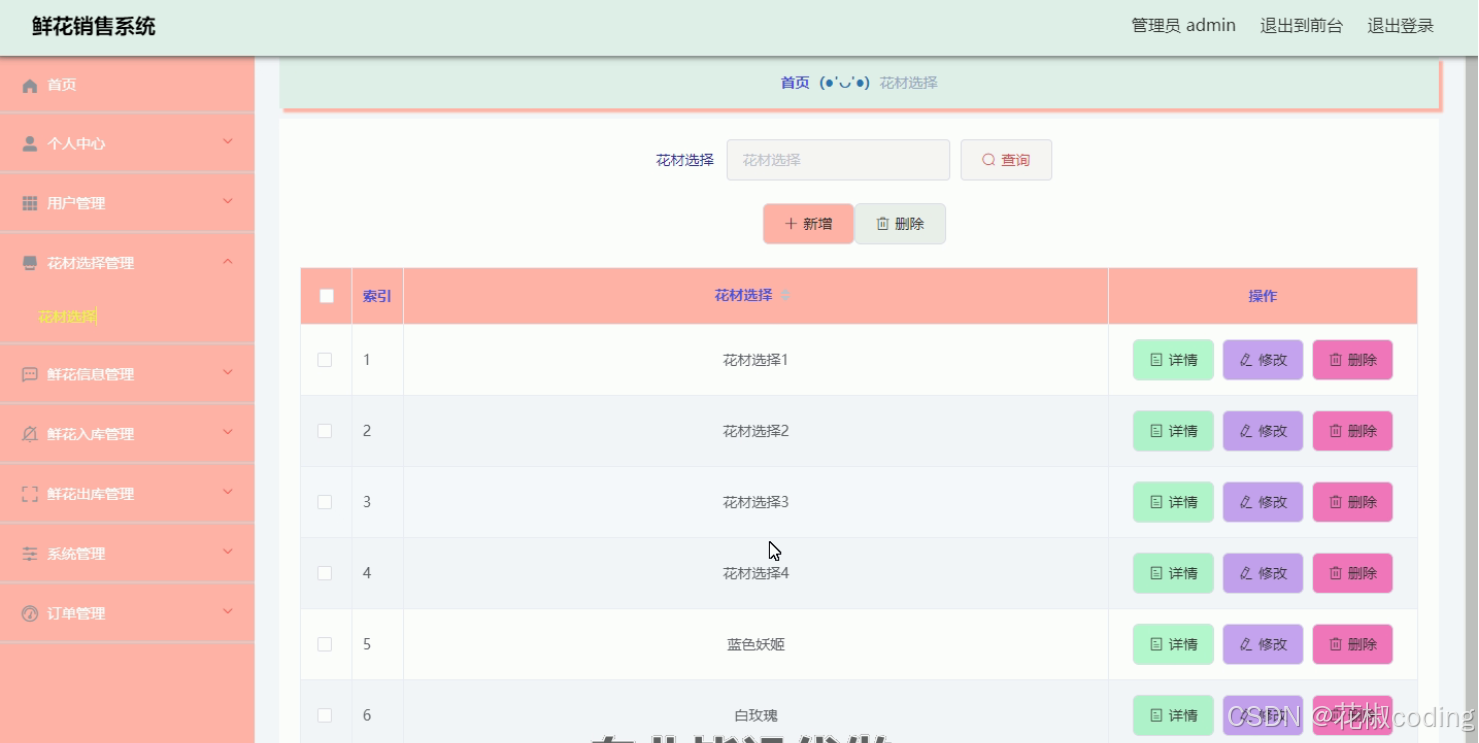Click the chat icon for 鲜花信息管理
The width and height of the screenshot is (1479, 743).
(x=30, y=374)
